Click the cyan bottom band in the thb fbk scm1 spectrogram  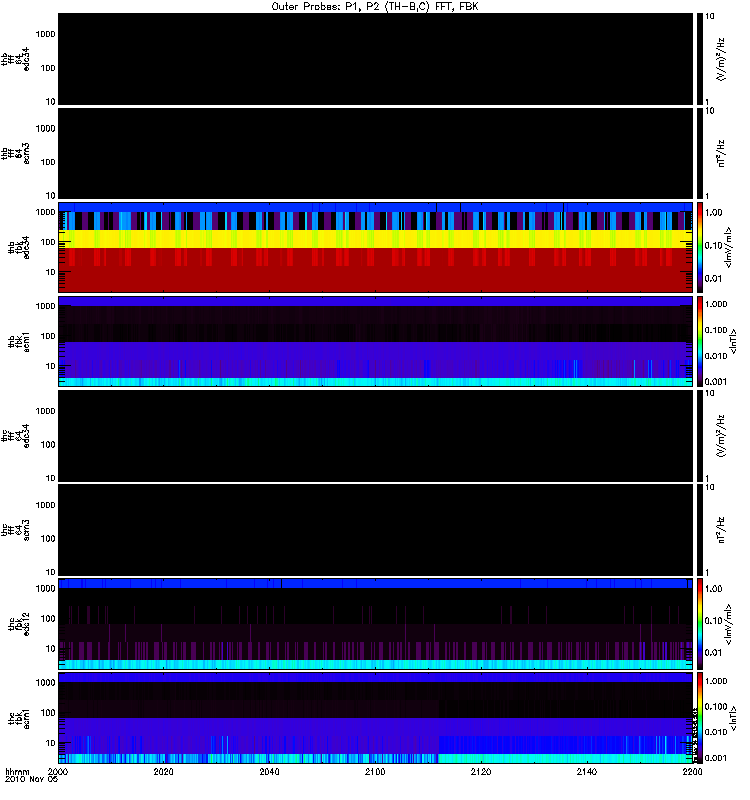(x=375, y=382)
